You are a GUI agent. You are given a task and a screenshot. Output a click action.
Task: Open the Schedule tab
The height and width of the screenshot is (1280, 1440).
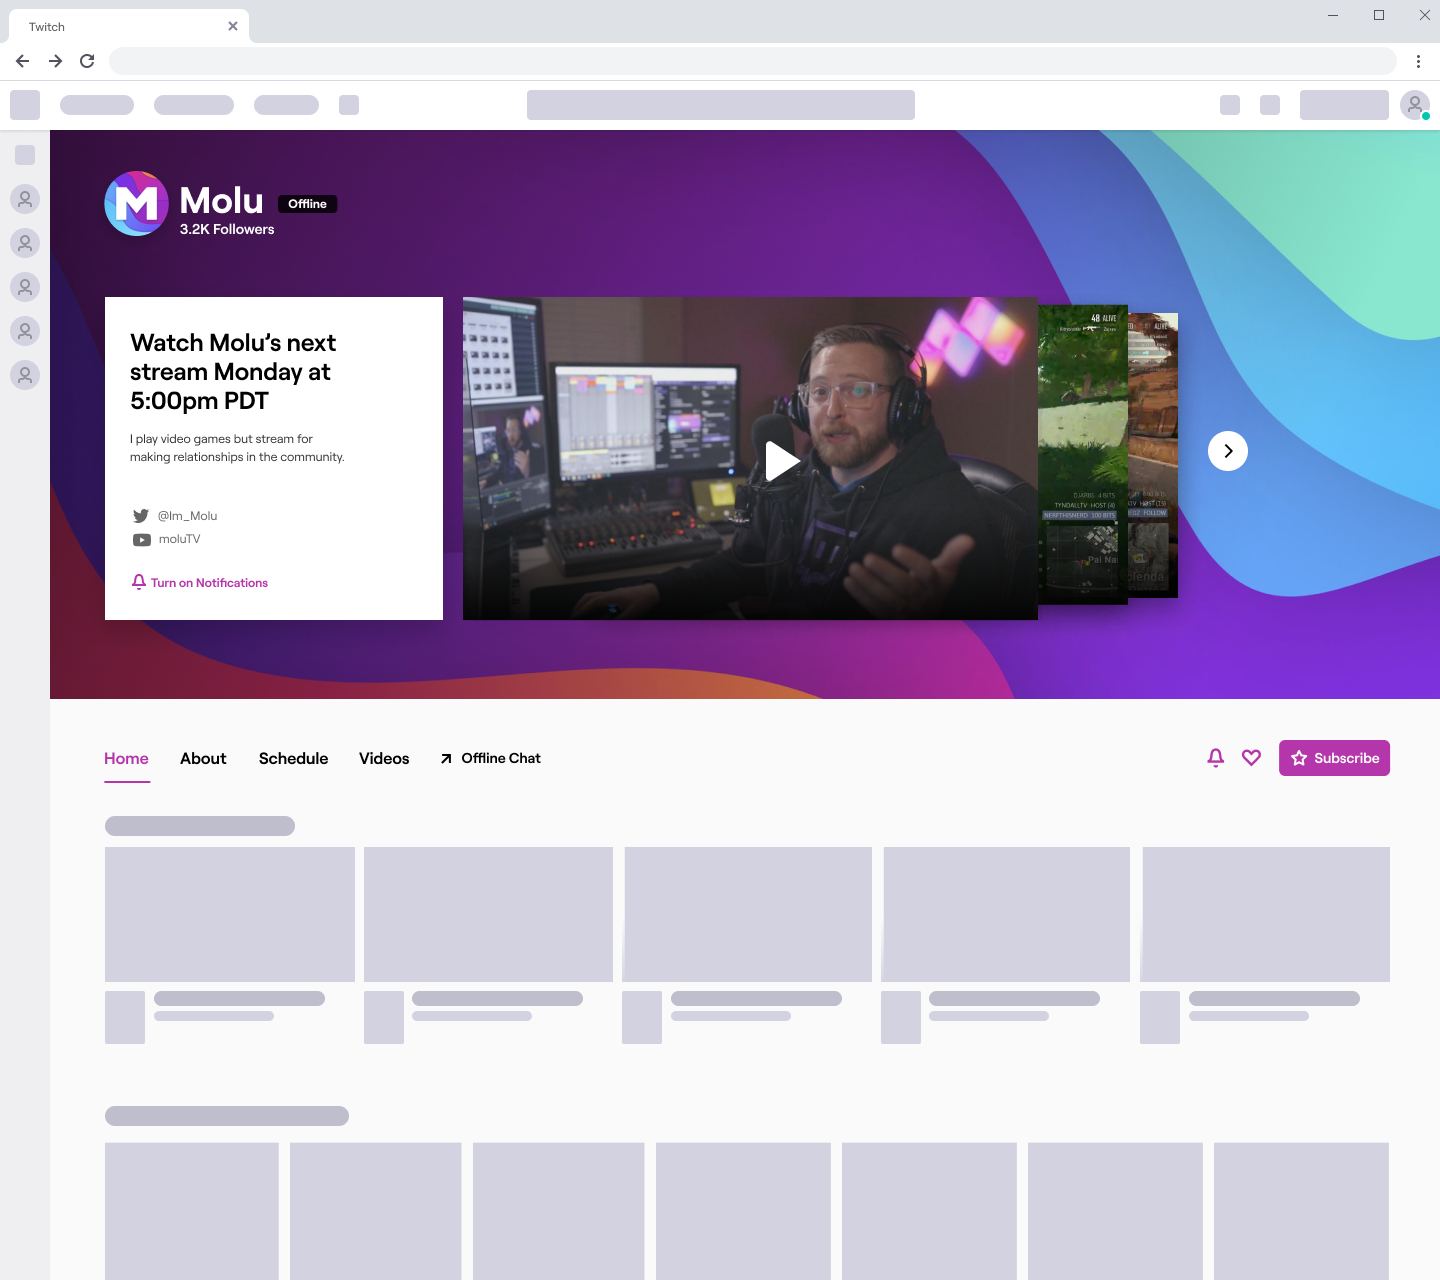point(293,759)
